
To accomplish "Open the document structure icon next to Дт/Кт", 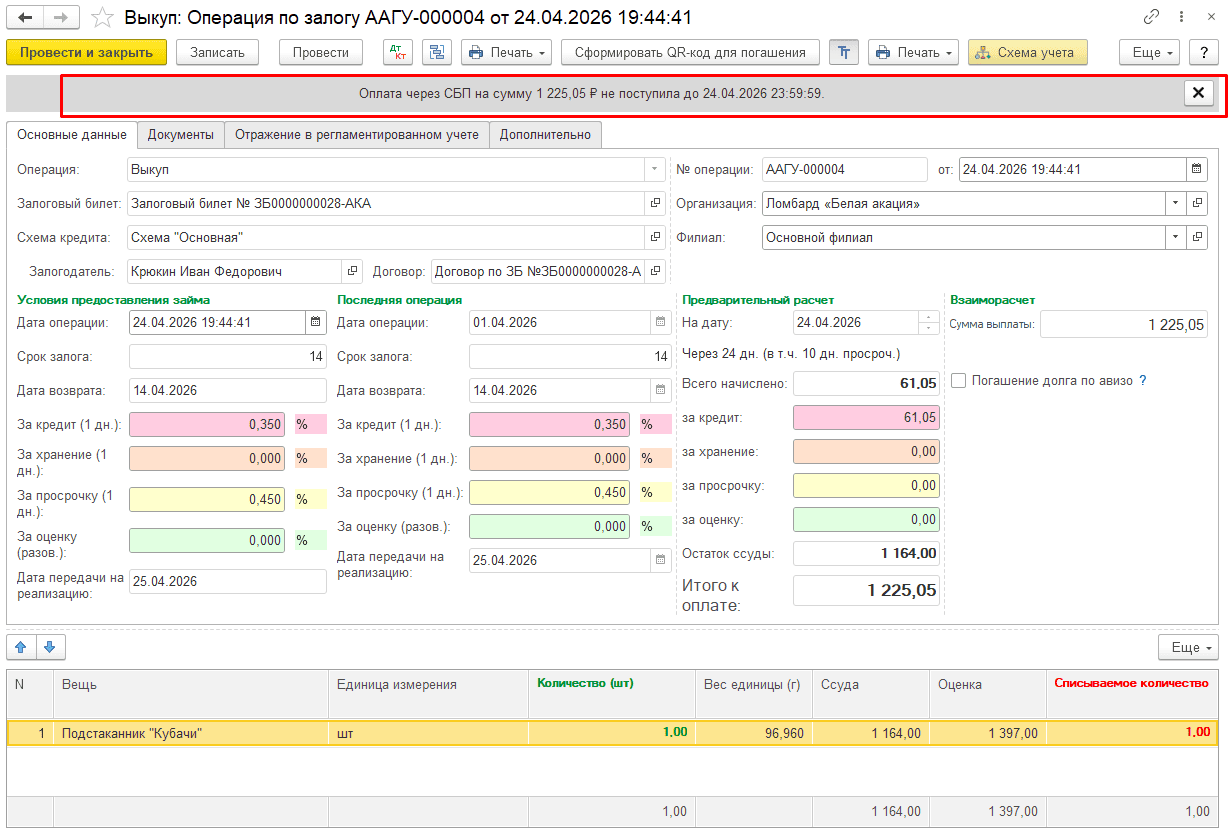I will click(436, 52).
